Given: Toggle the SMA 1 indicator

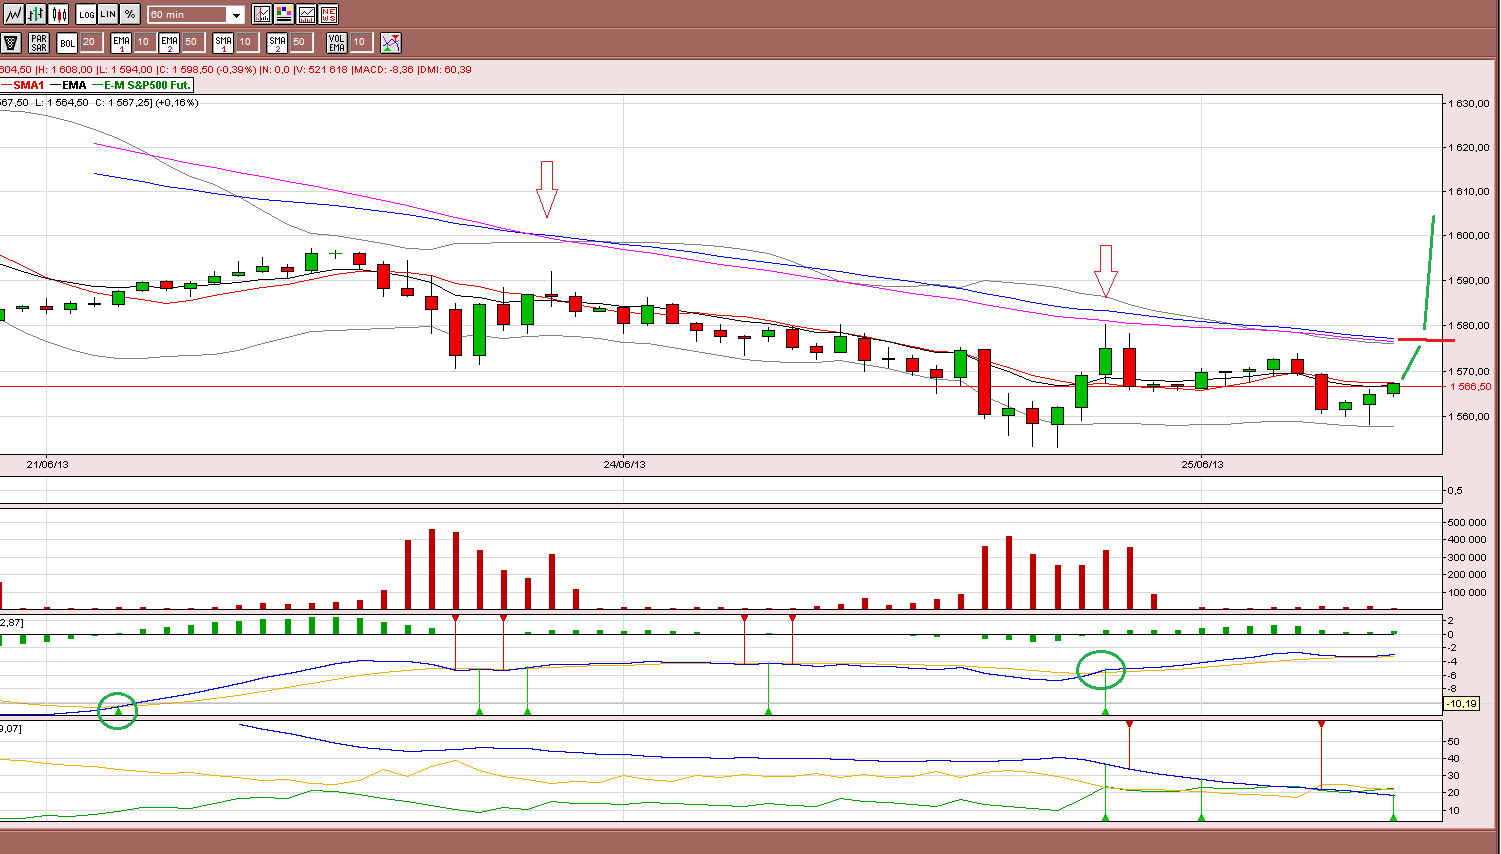Looking at the screenshot, I should point(223,42).
